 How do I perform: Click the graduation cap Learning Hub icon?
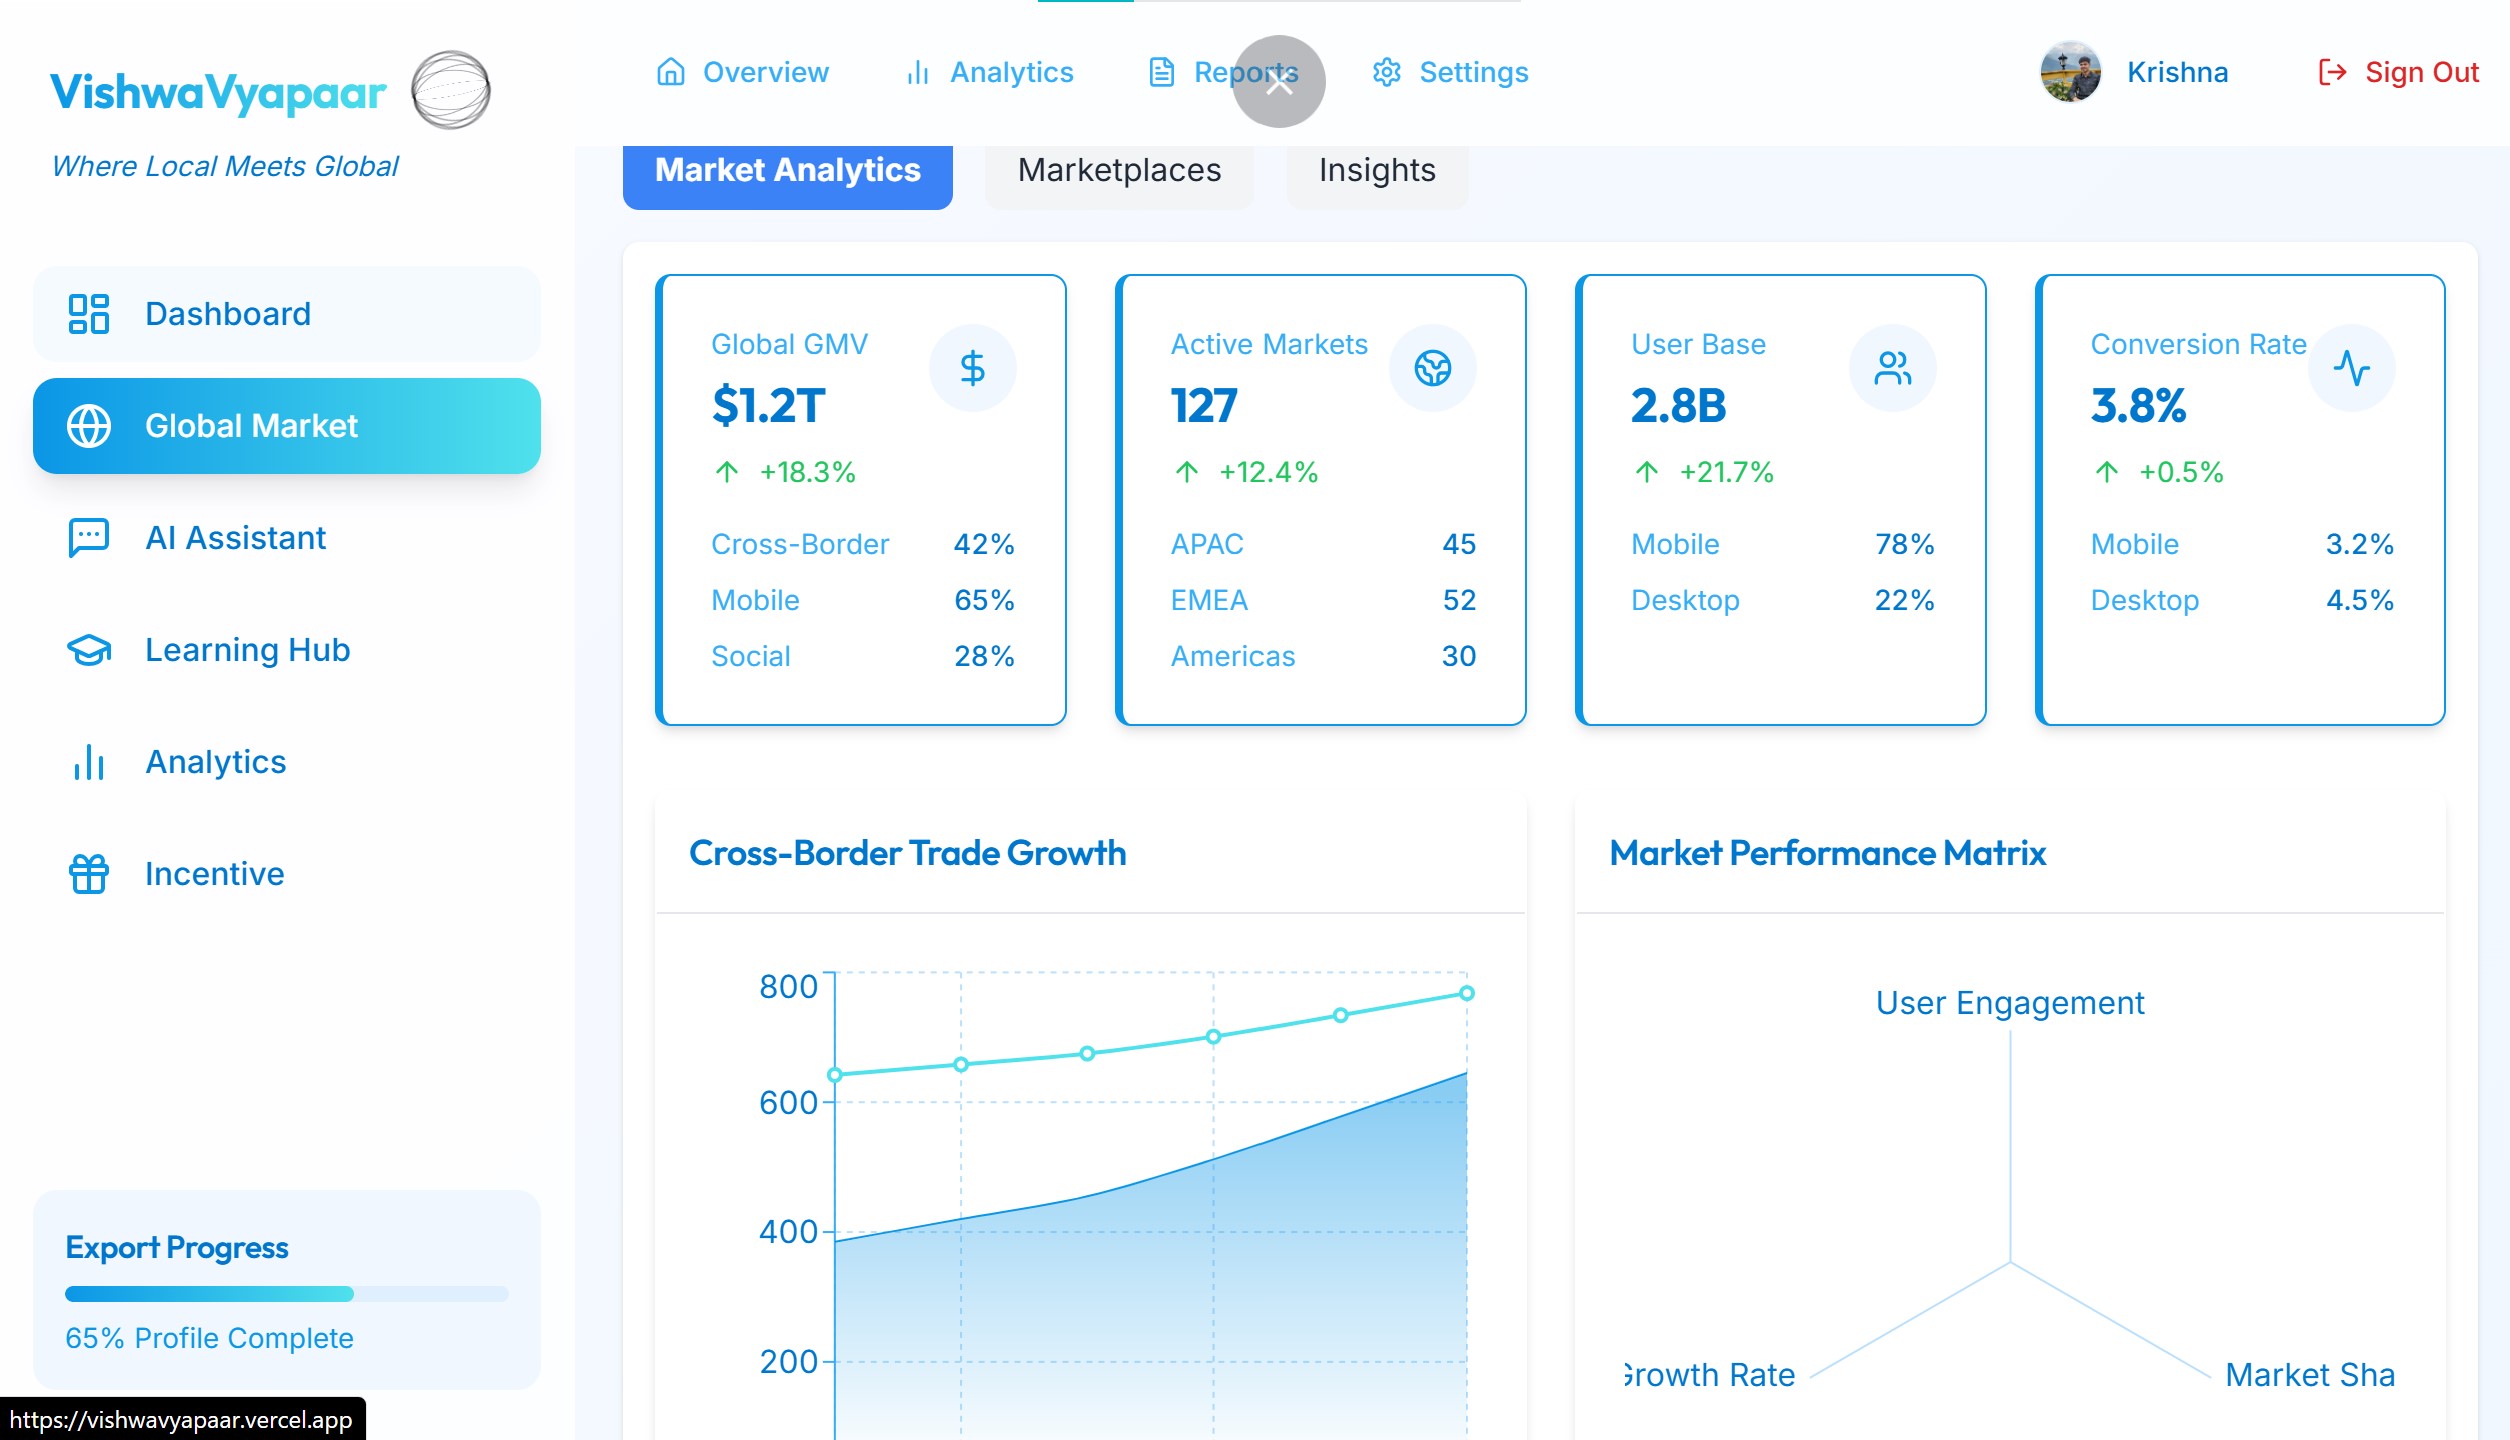point(89,650)
